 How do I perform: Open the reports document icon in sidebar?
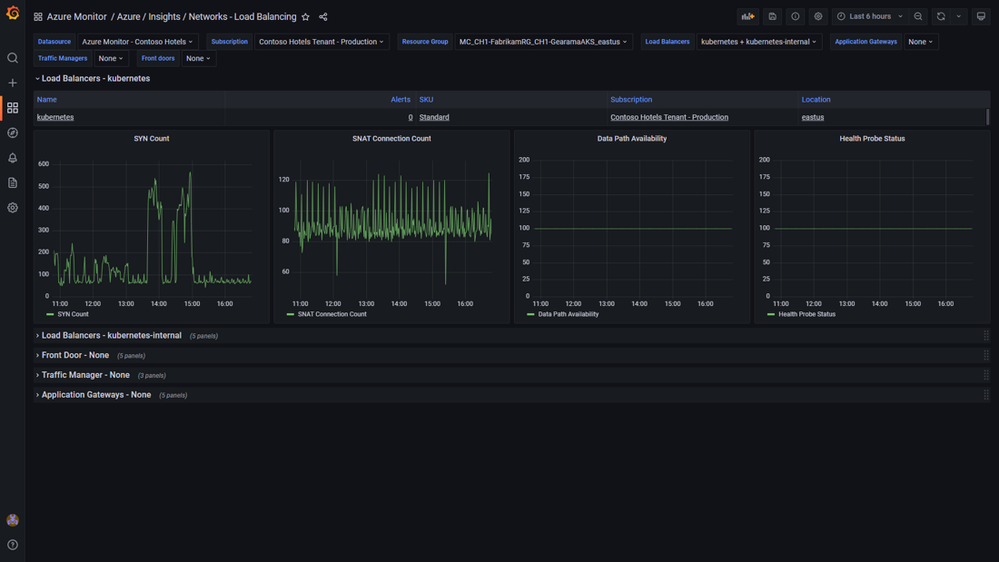(12, 183)
